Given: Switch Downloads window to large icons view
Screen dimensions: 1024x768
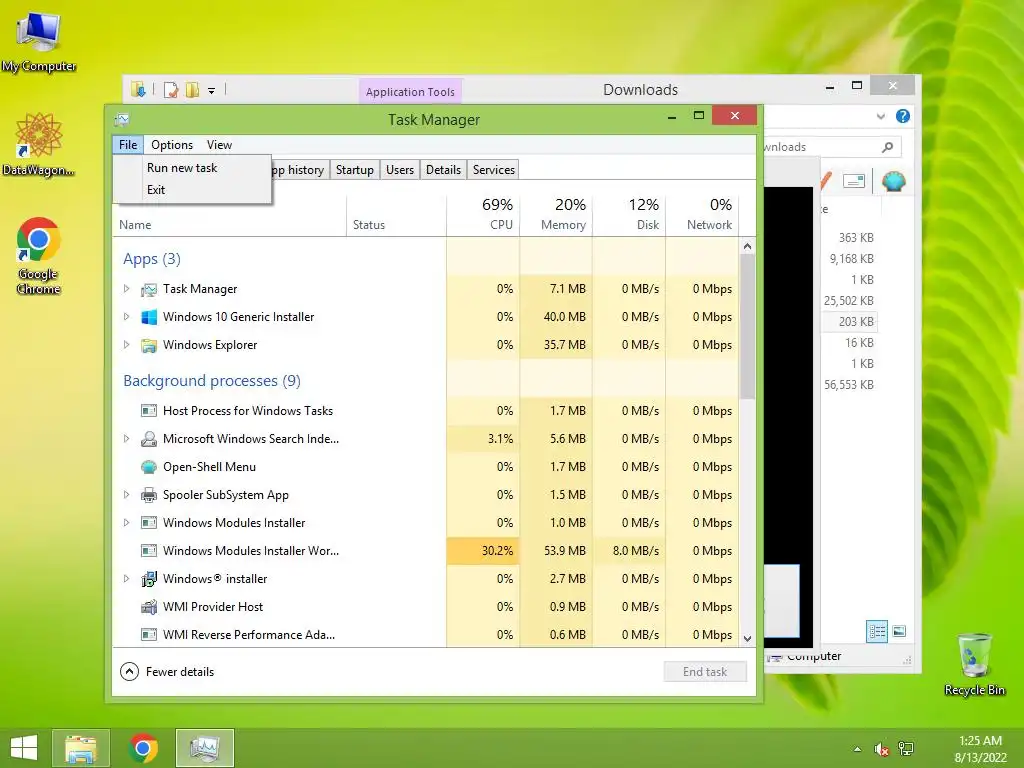Looking at the screenshot, I should 899,632.
